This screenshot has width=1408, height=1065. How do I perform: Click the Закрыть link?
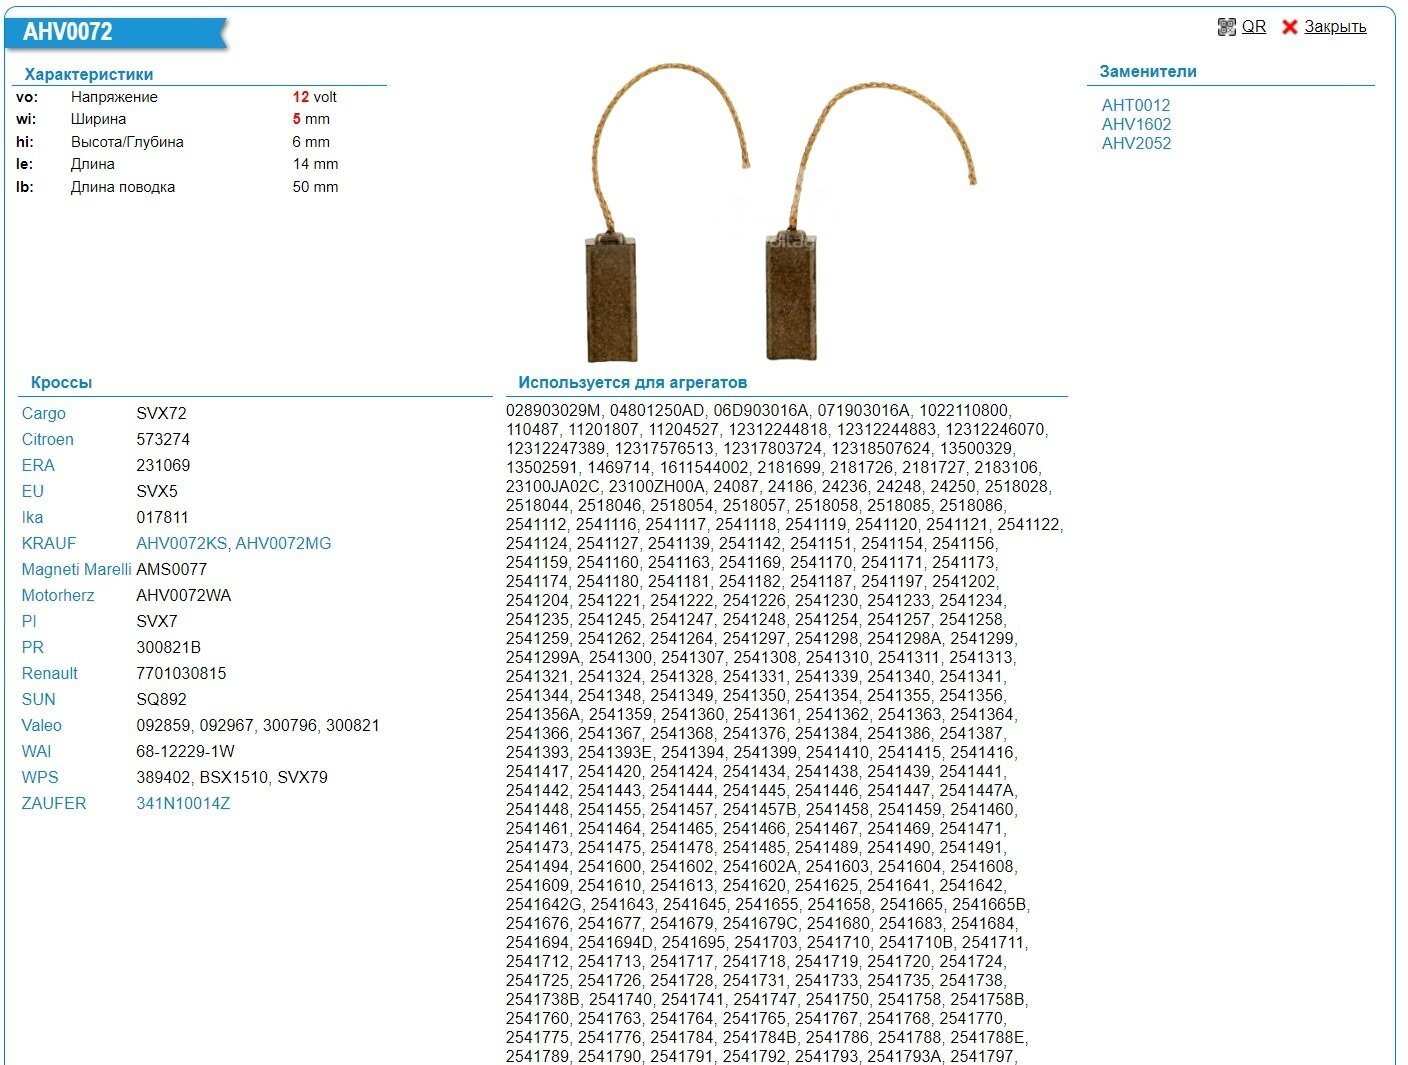(x=1335, y=27)
